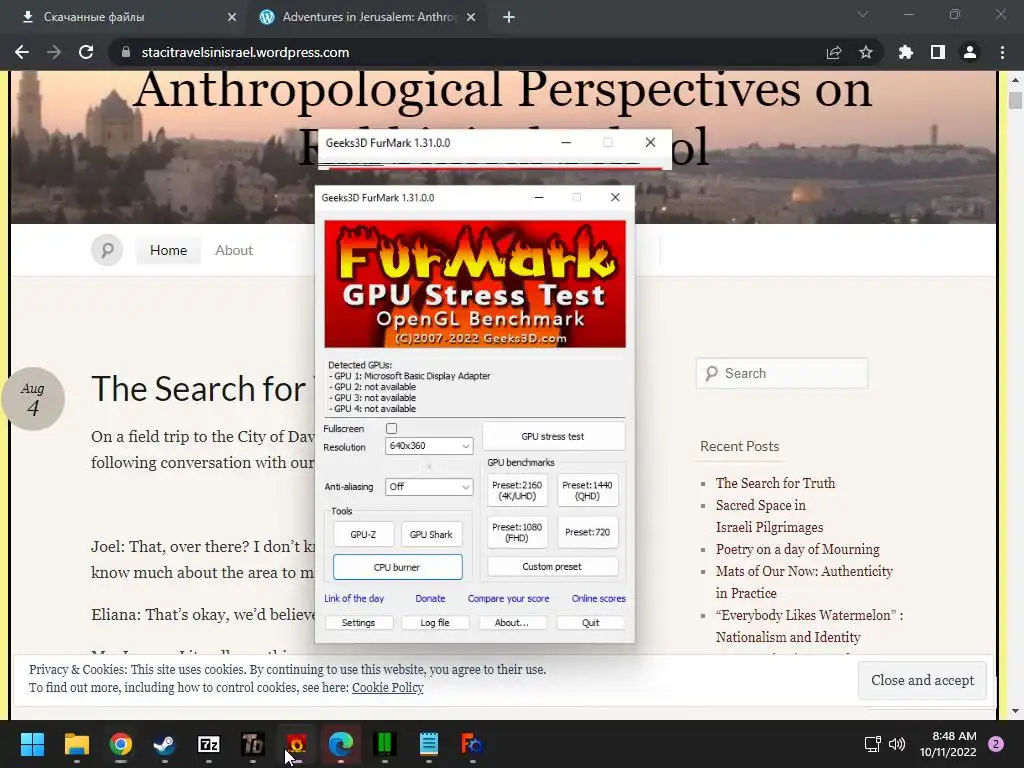Viewport: 1024px width, 768px height.
Task: Open Sacred Space in Israeli Pilgrimages post
Action: click(x=769, y=516)
